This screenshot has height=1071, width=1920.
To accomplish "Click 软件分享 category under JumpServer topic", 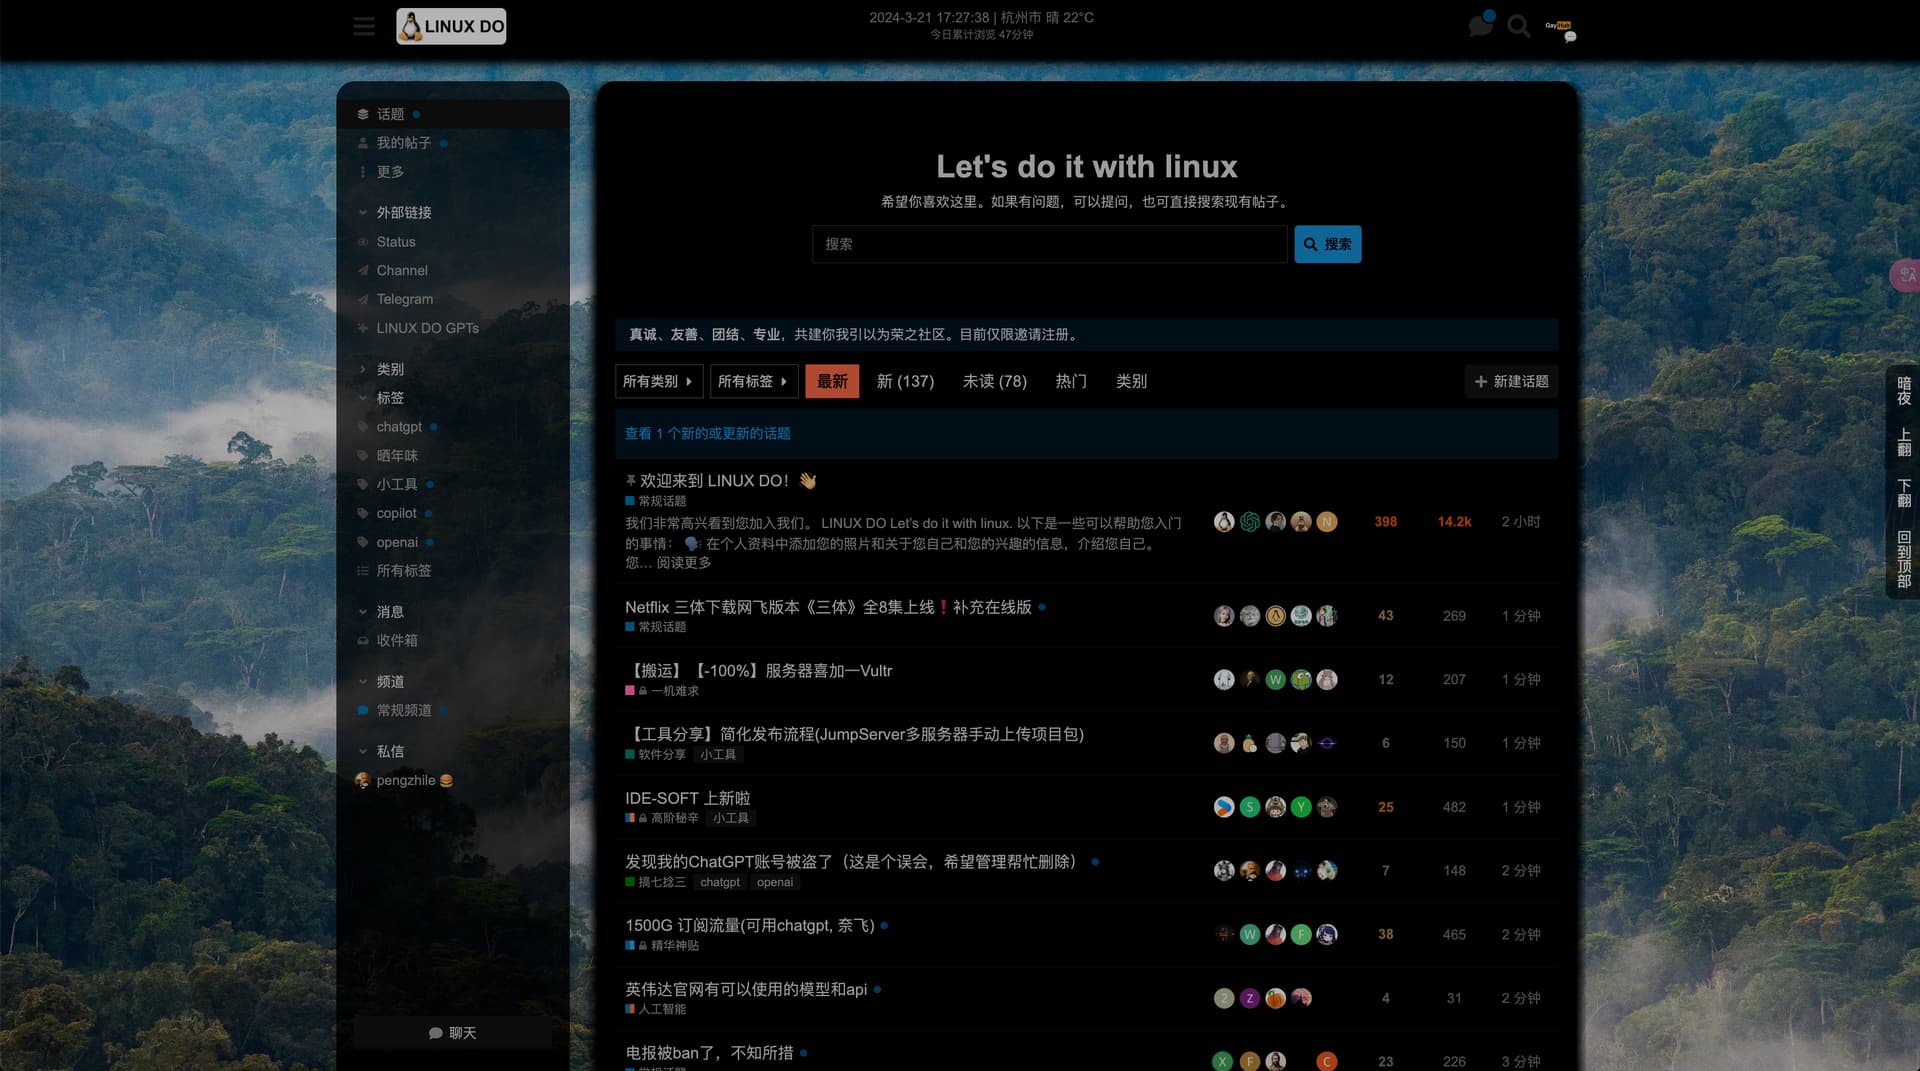I will (x=662, y=755).
